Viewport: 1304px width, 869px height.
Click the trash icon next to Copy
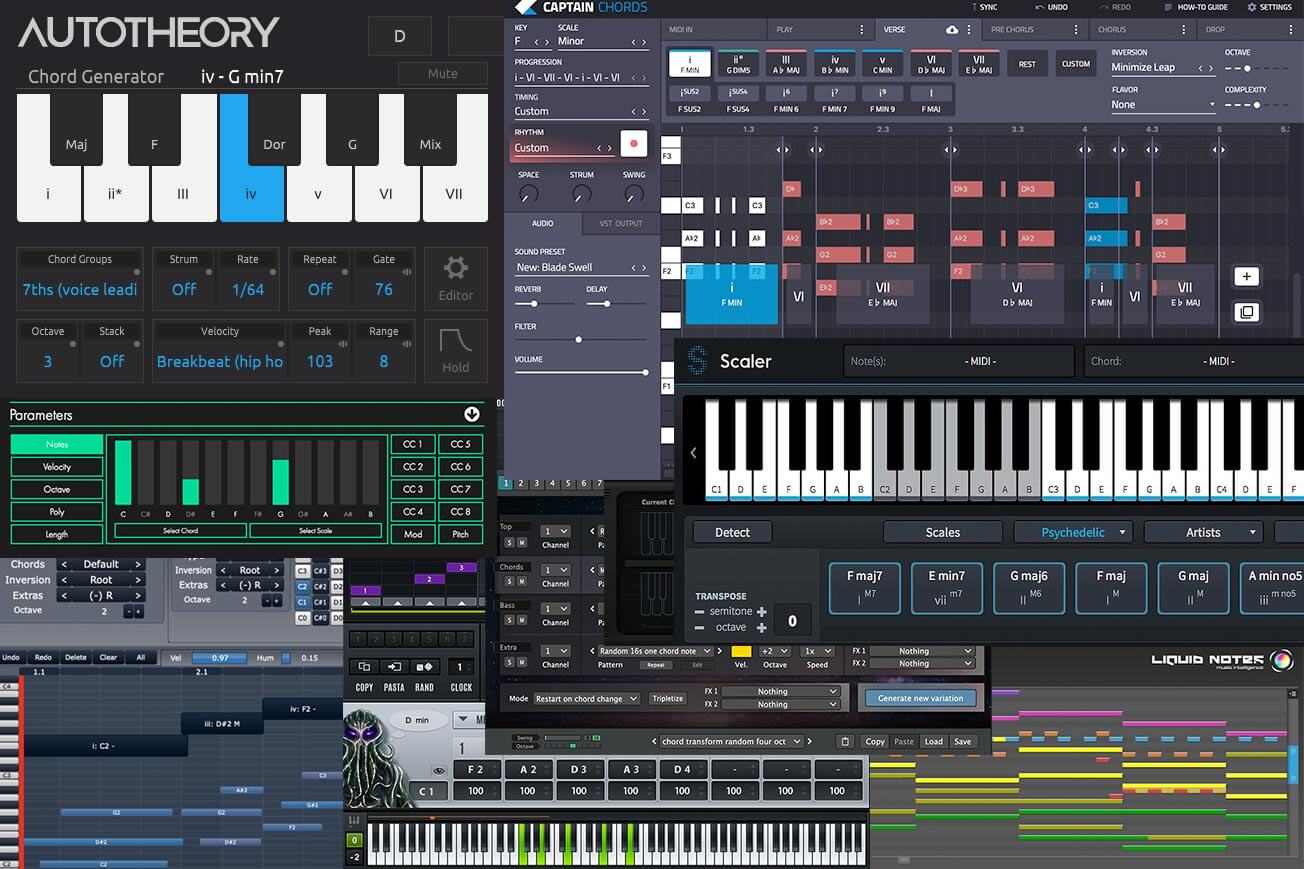pyautogui.click(x=845, y=742)
